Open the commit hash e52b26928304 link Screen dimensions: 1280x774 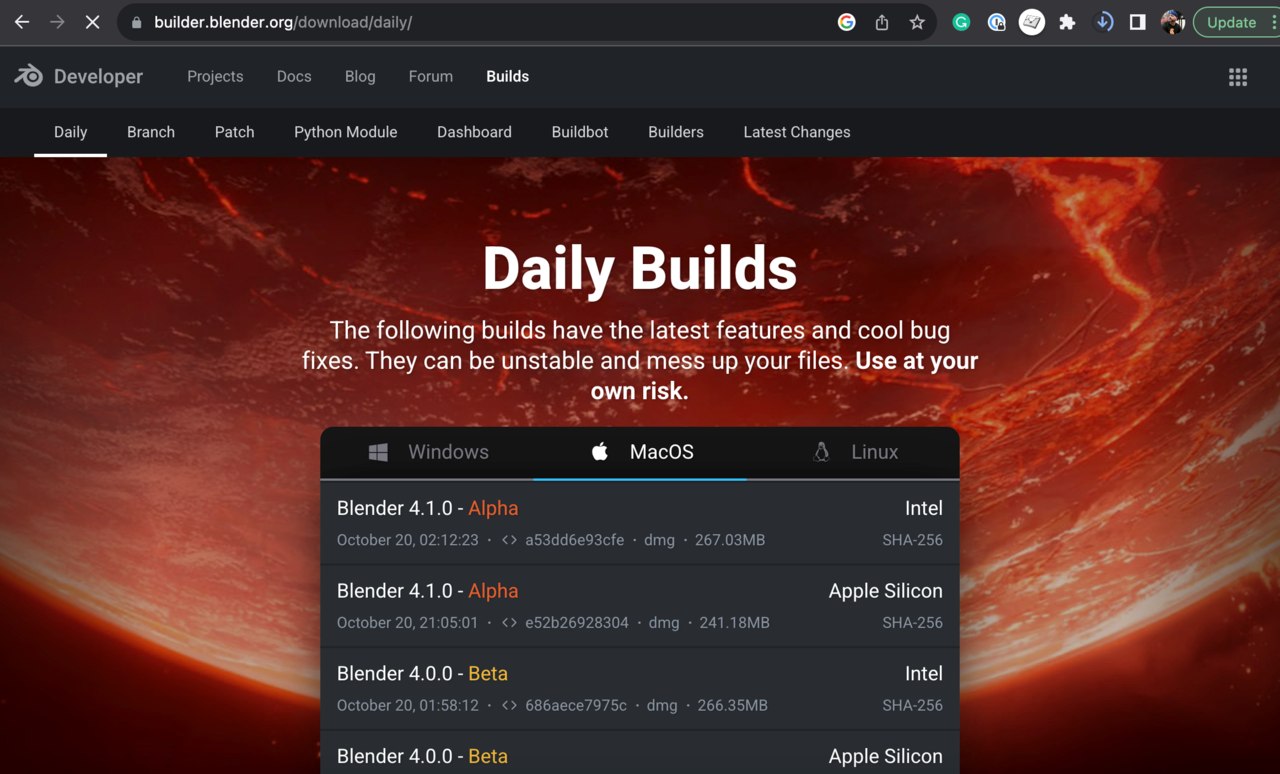[x=576, y=623]
